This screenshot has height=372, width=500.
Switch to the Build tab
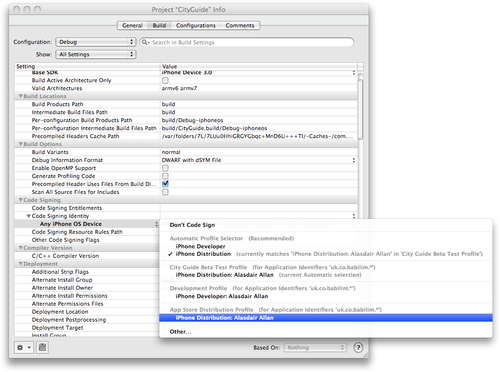pyautogui.click(x=159, y=26)
